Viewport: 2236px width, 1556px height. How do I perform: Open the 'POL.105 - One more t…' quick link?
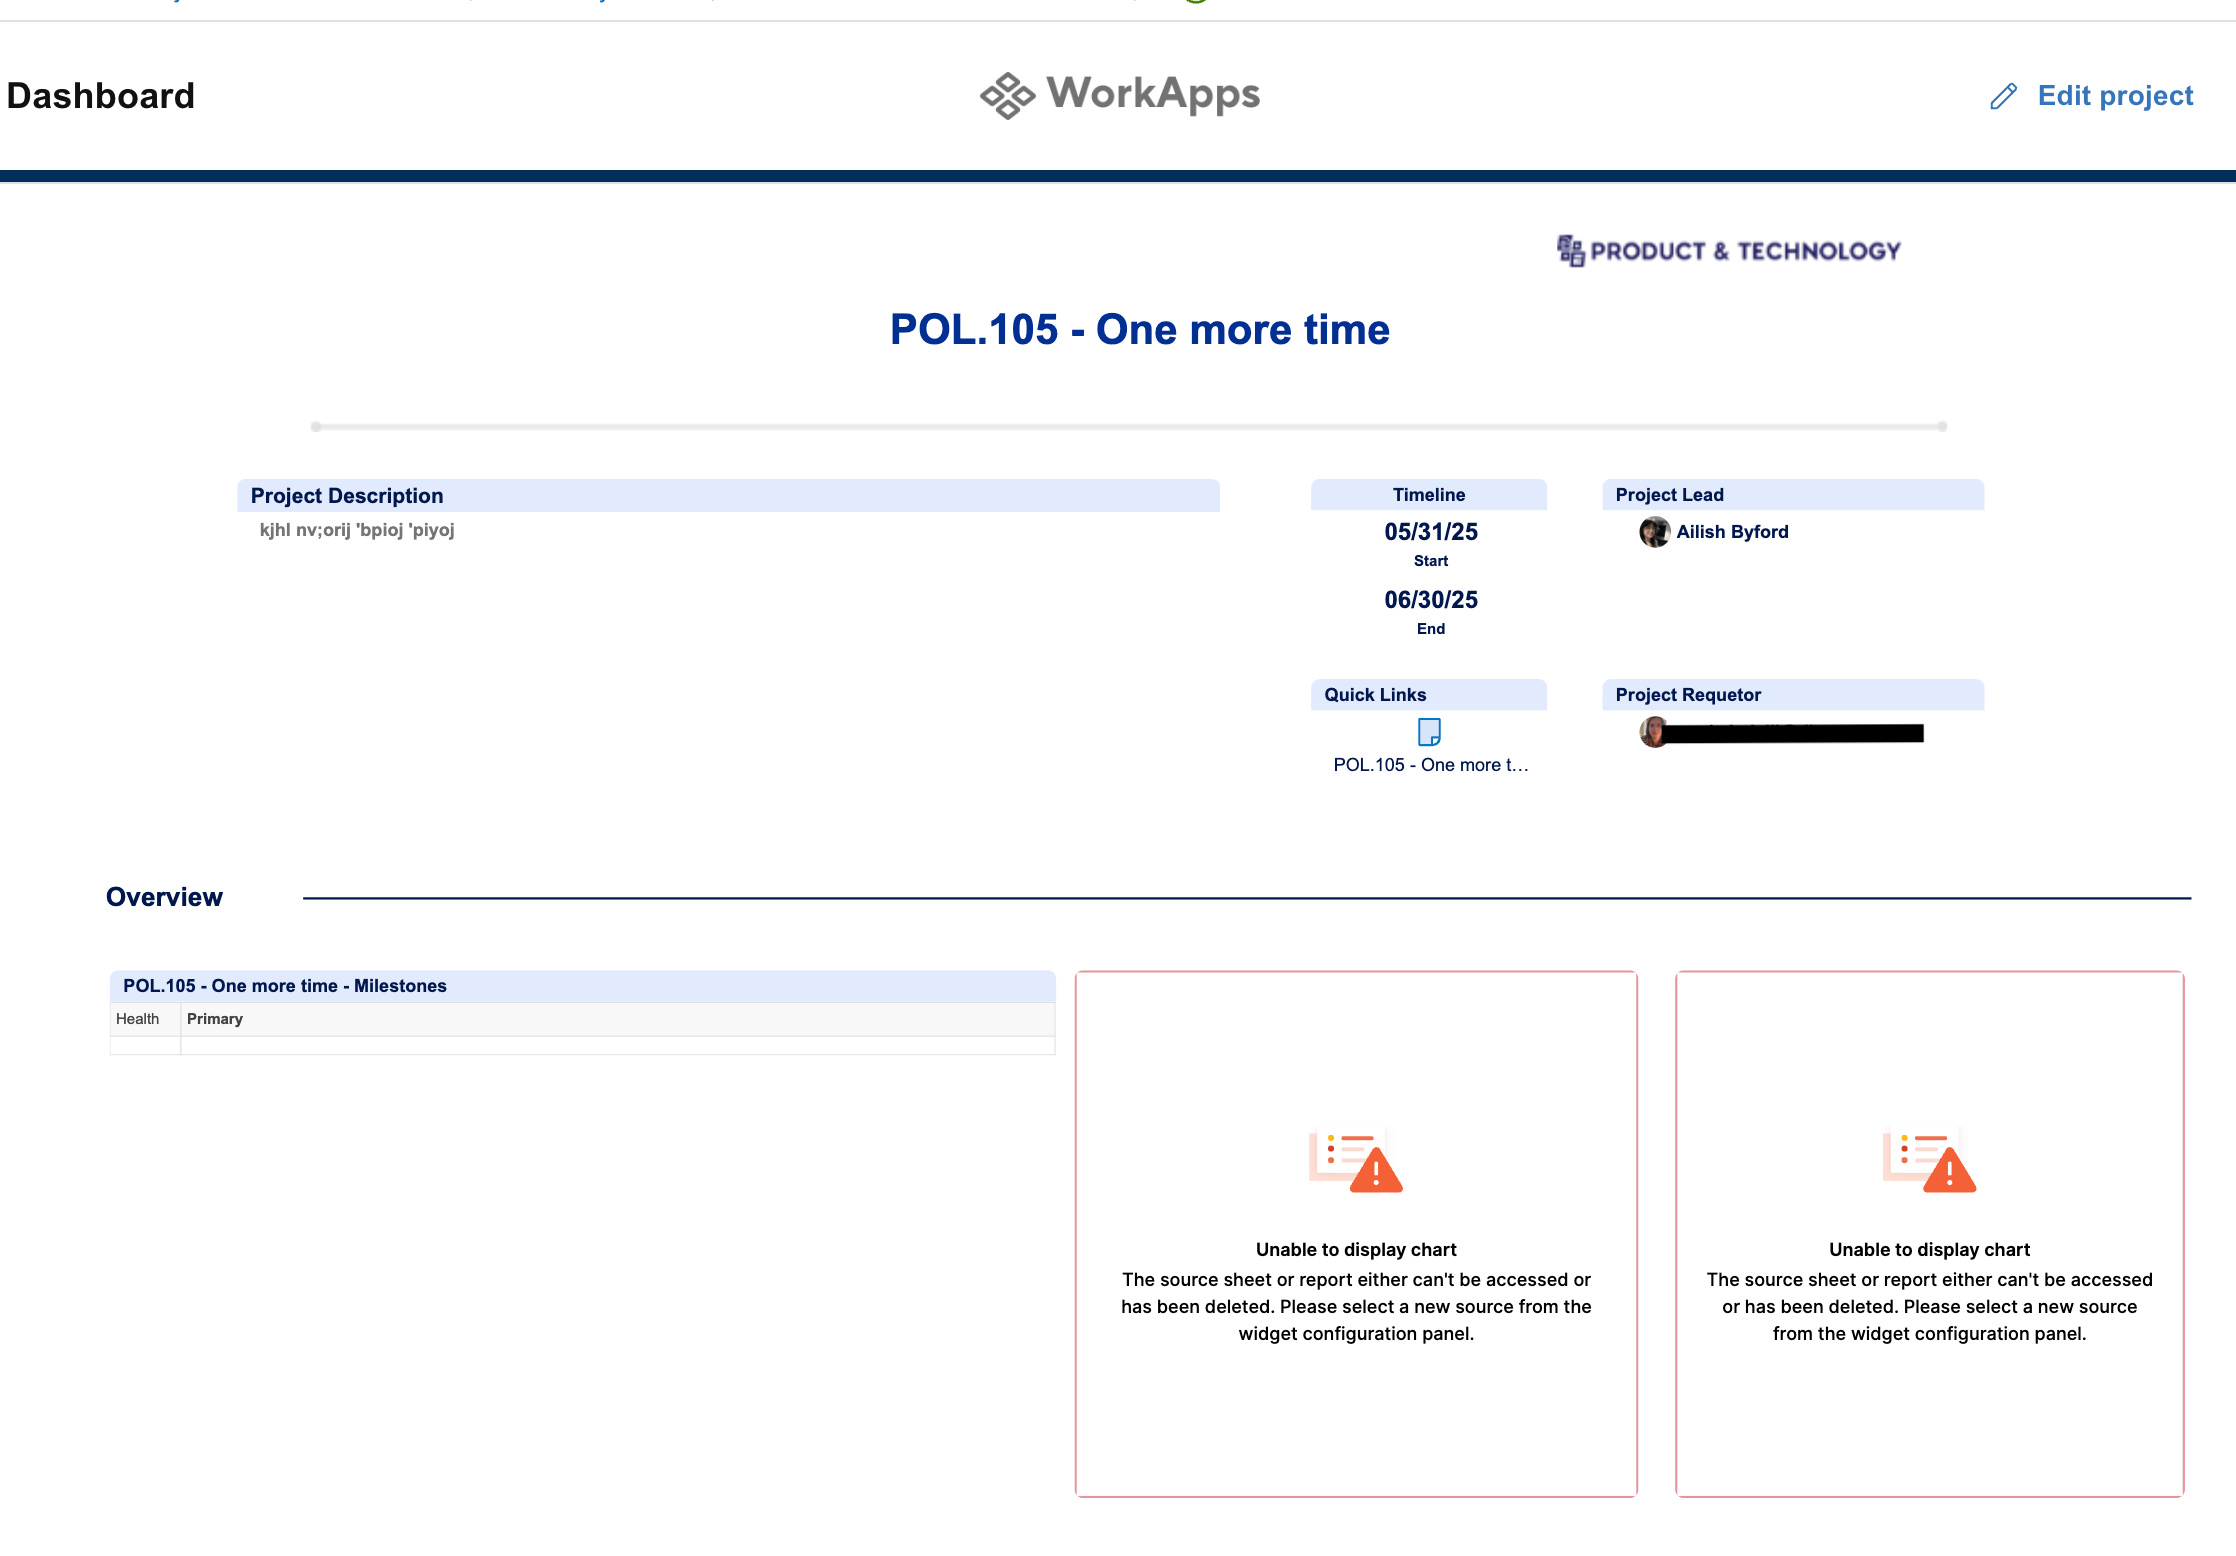[x=1430, y=765]
